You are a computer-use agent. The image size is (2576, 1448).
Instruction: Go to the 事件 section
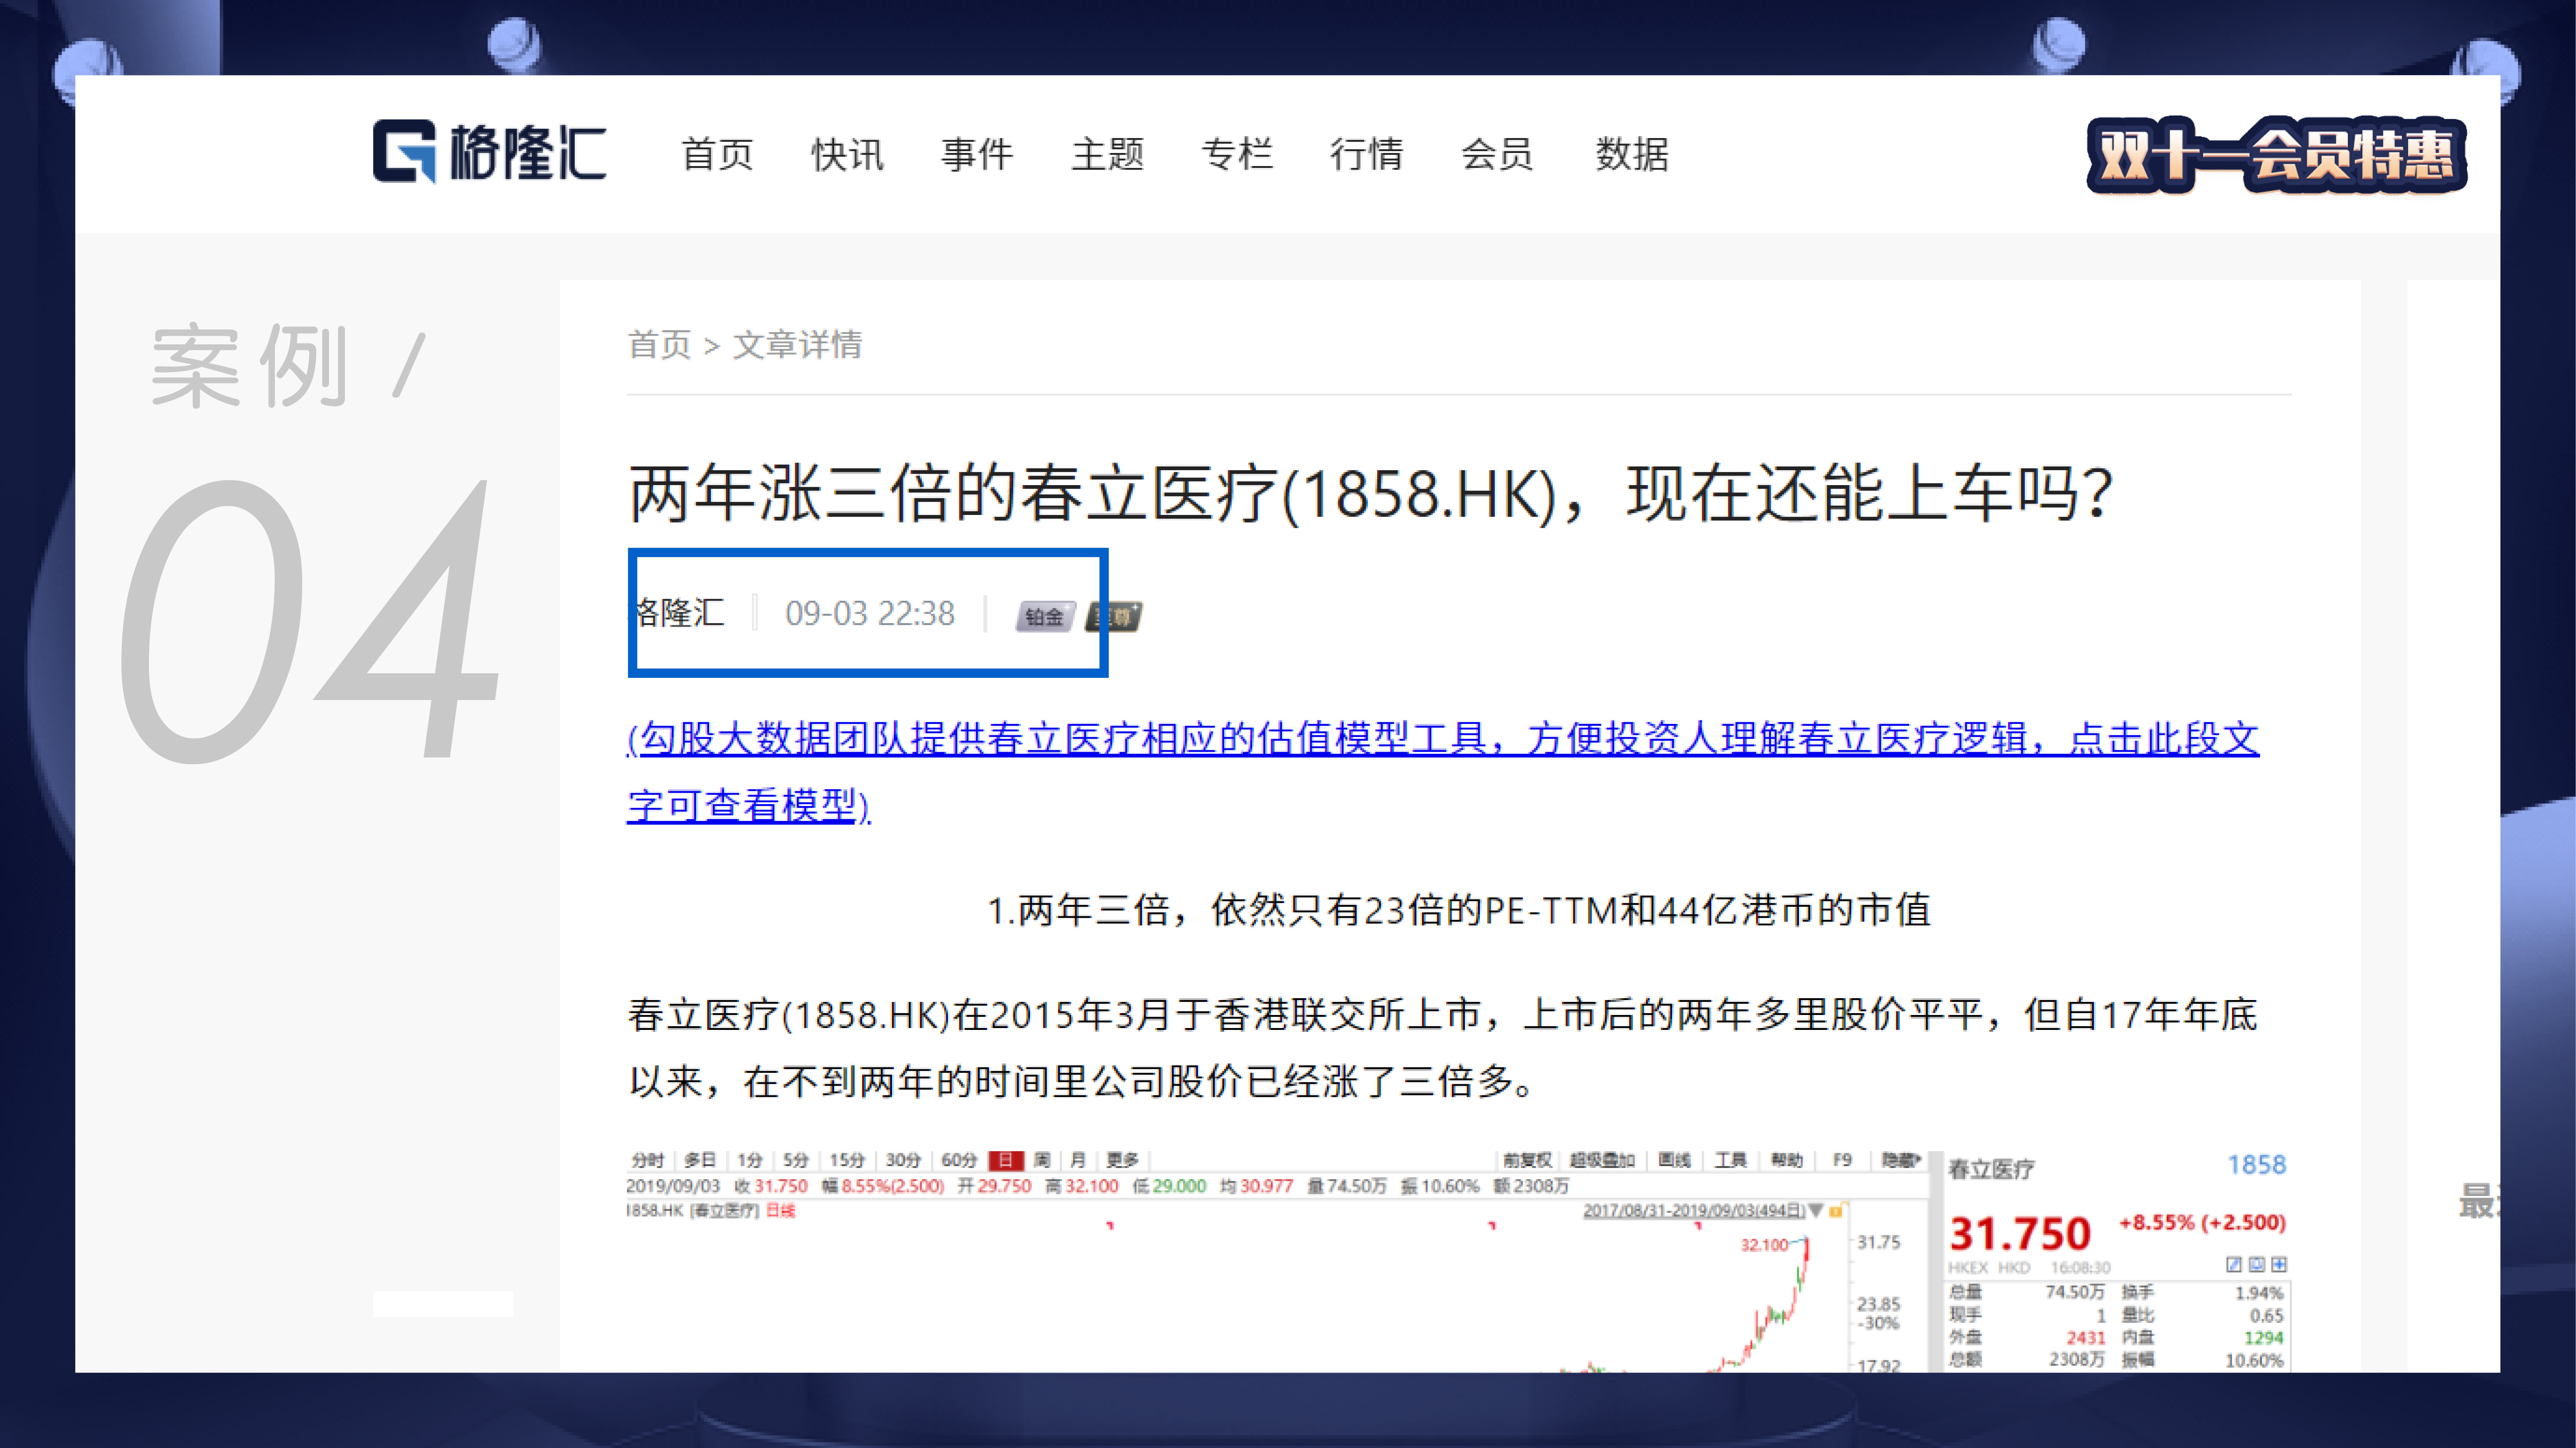coord(977,155)
